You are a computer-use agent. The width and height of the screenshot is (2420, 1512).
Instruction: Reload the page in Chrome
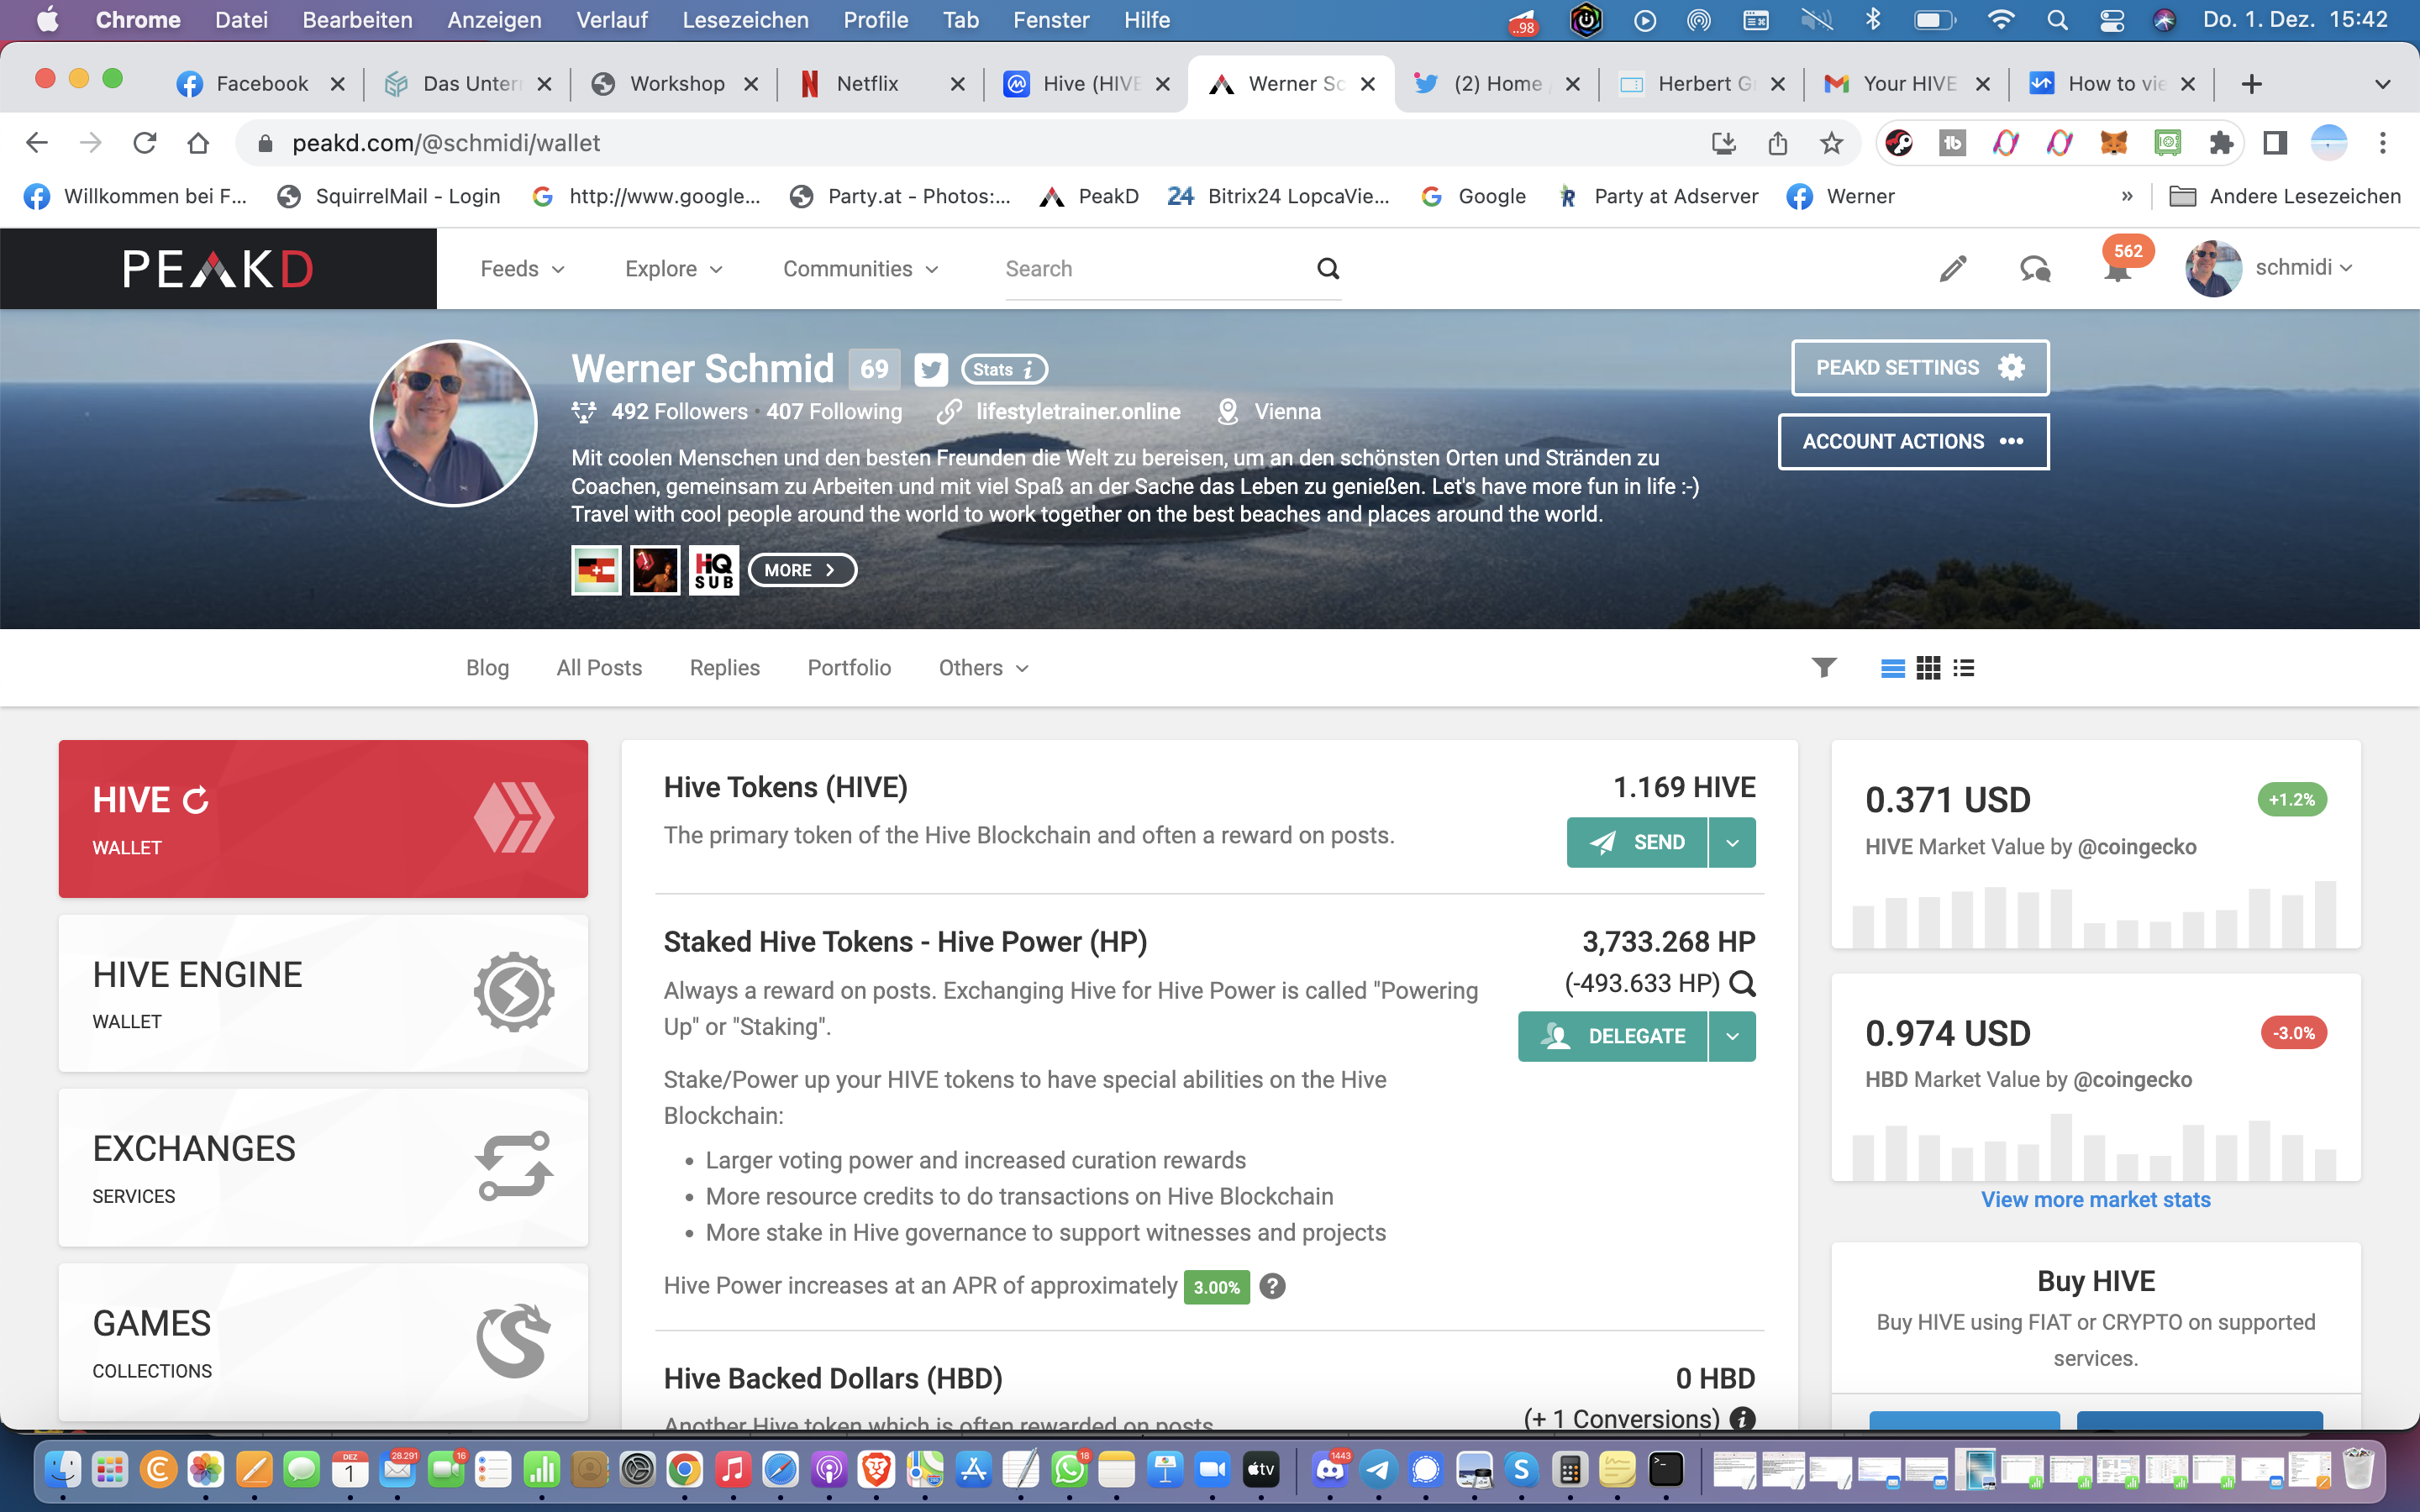click(x=145, y=143)
